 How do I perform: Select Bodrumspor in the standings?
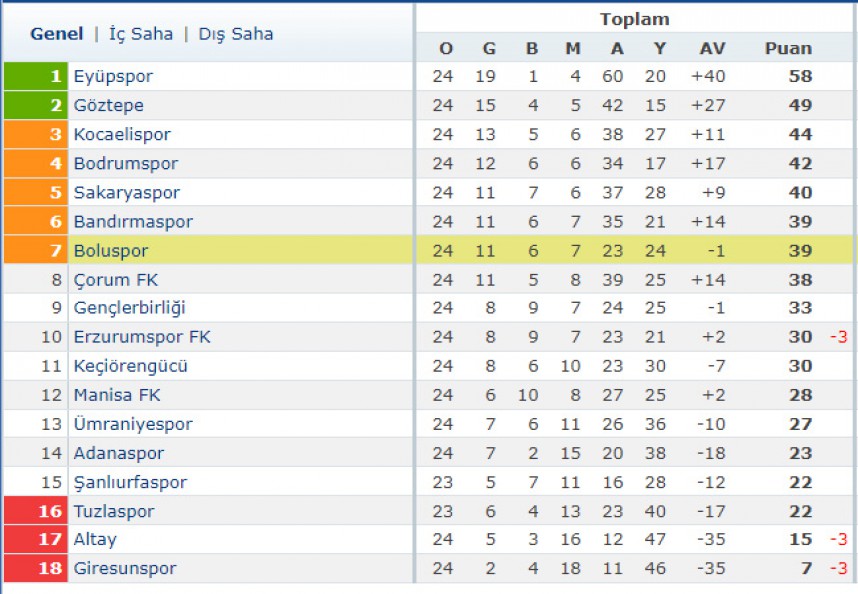coord(126,164)
